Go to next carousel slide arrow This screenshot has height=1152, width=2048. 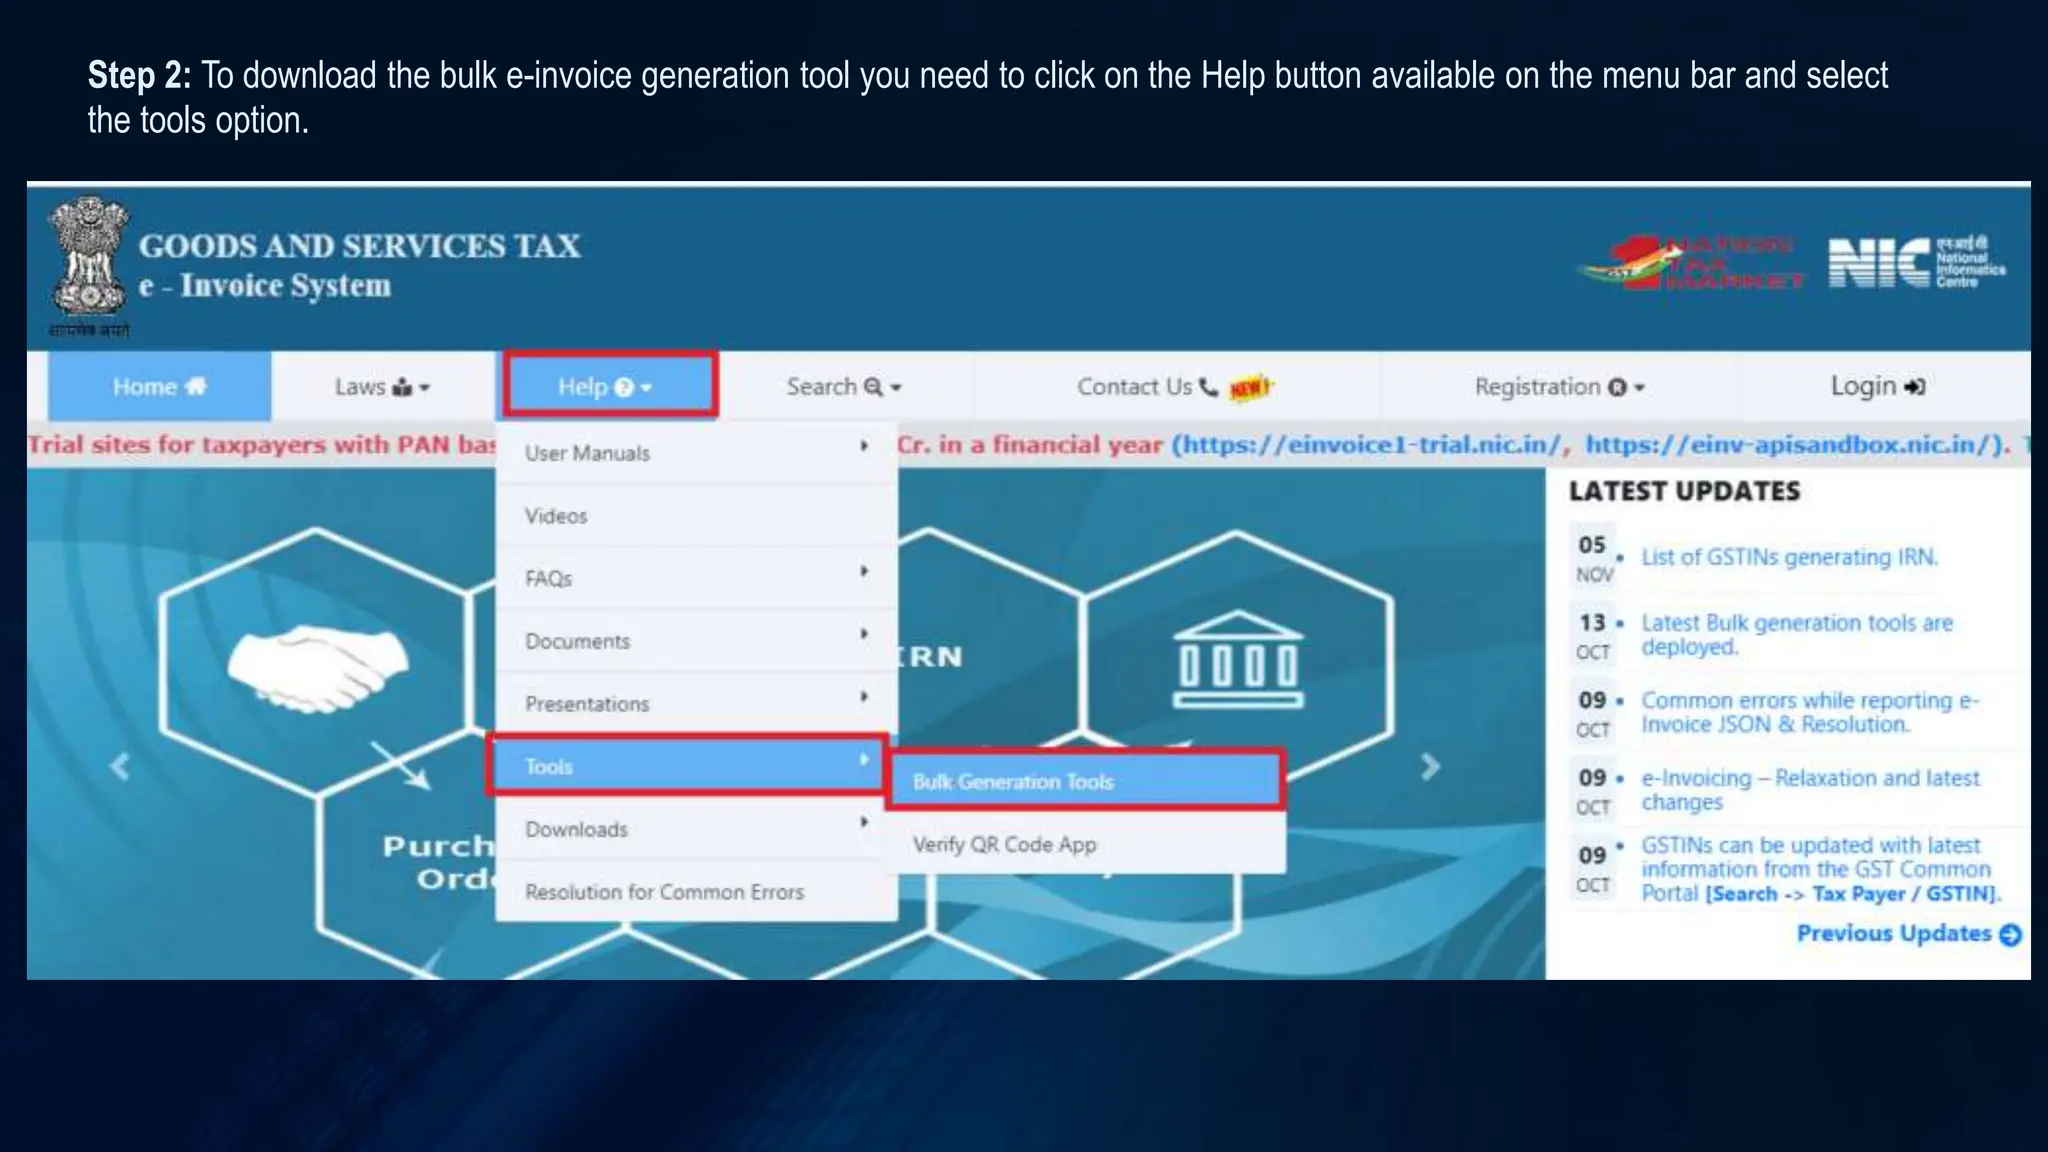(1430, 767)
